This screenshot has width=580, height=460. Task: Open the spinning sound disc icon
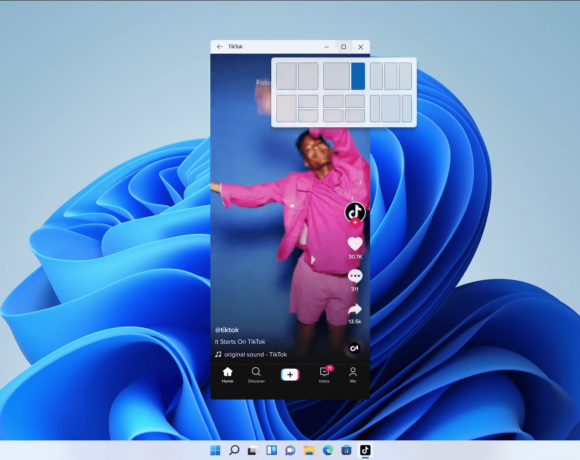click(354, 348)
